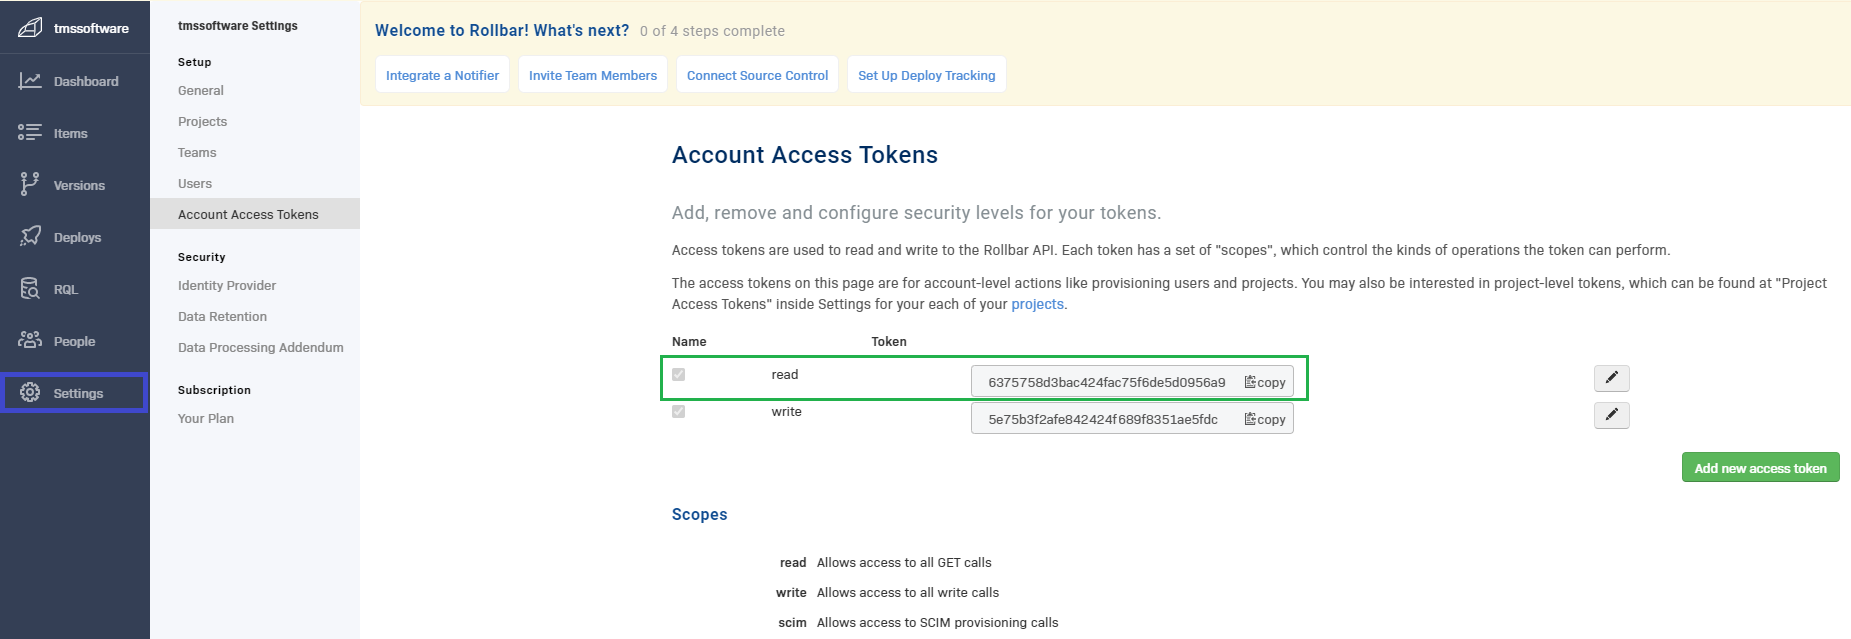This screenshot has height=639, width=1851.
Task: Go to Versions via the branch icon
Action: (30, 185)
